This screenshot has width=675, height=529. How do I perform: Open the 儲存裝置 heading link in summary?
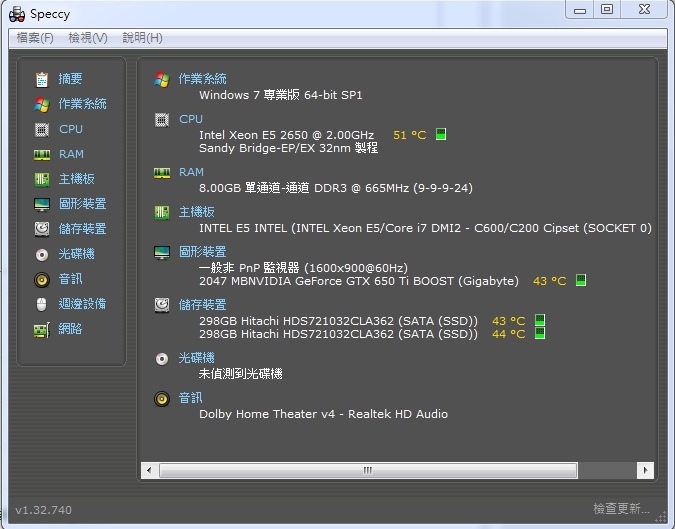tap(202, 305)
